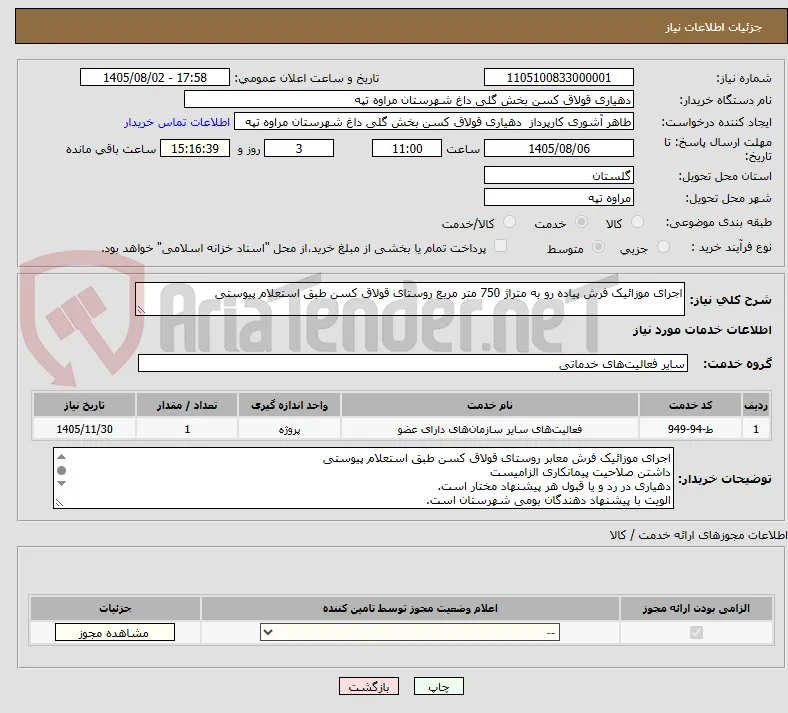Click the واحد اندازه گیری column header

pos(289,405)
